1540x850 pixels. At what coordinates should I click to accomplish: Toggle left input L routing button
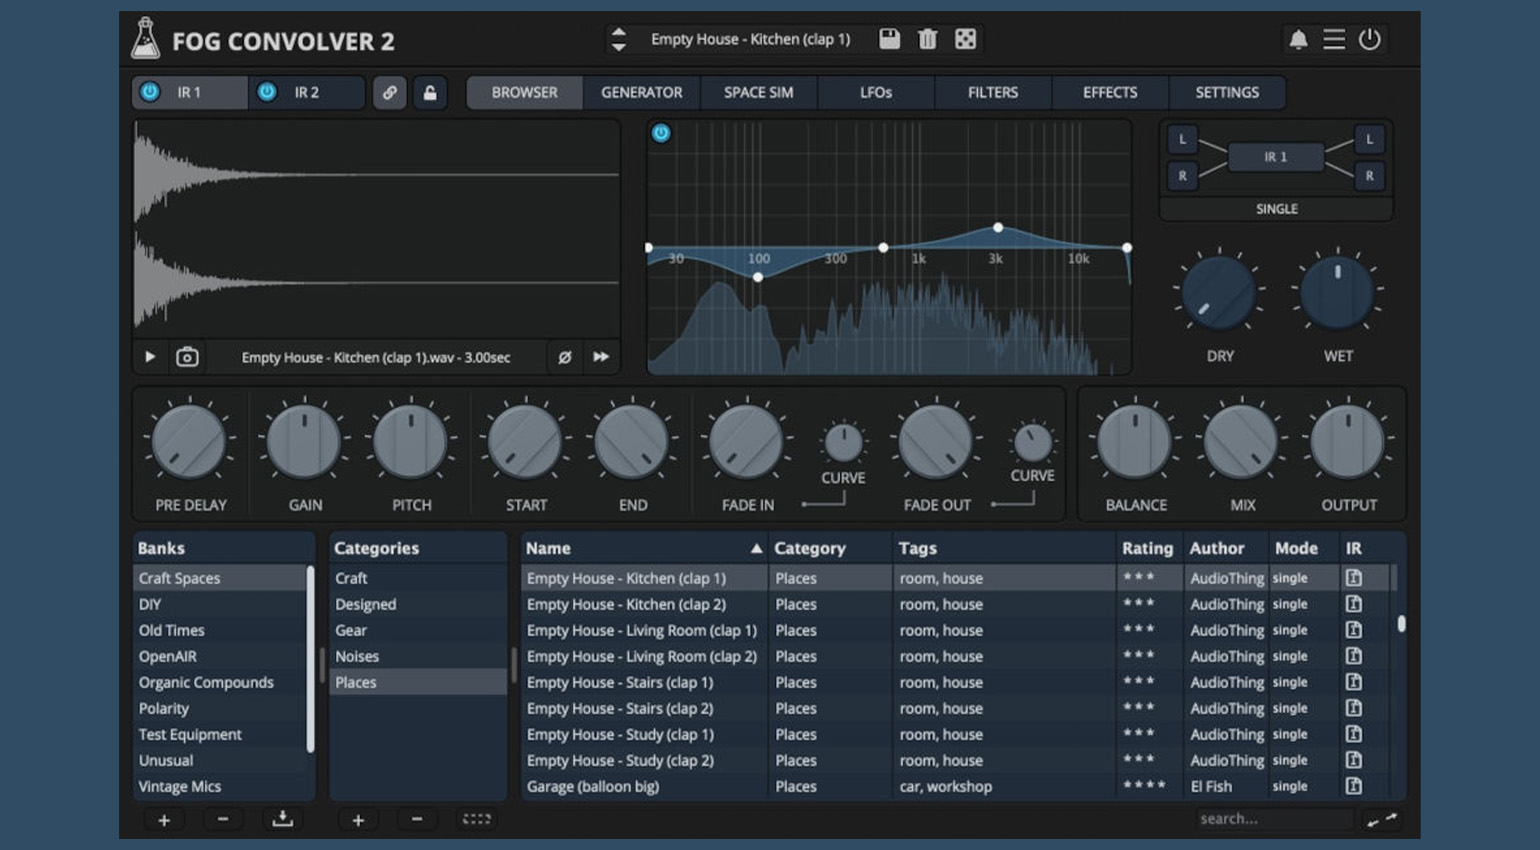[1182, 139]
